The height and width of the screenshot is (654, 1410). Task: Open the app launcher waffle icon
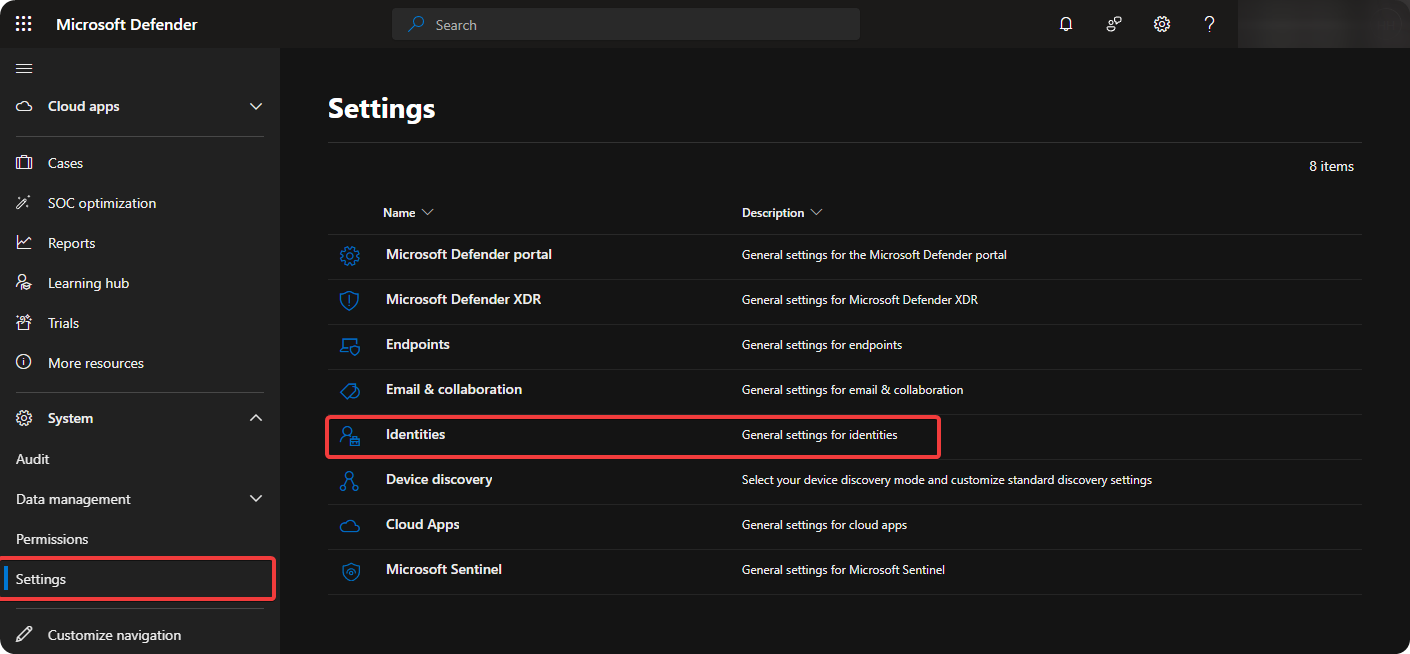click(24, 24)
